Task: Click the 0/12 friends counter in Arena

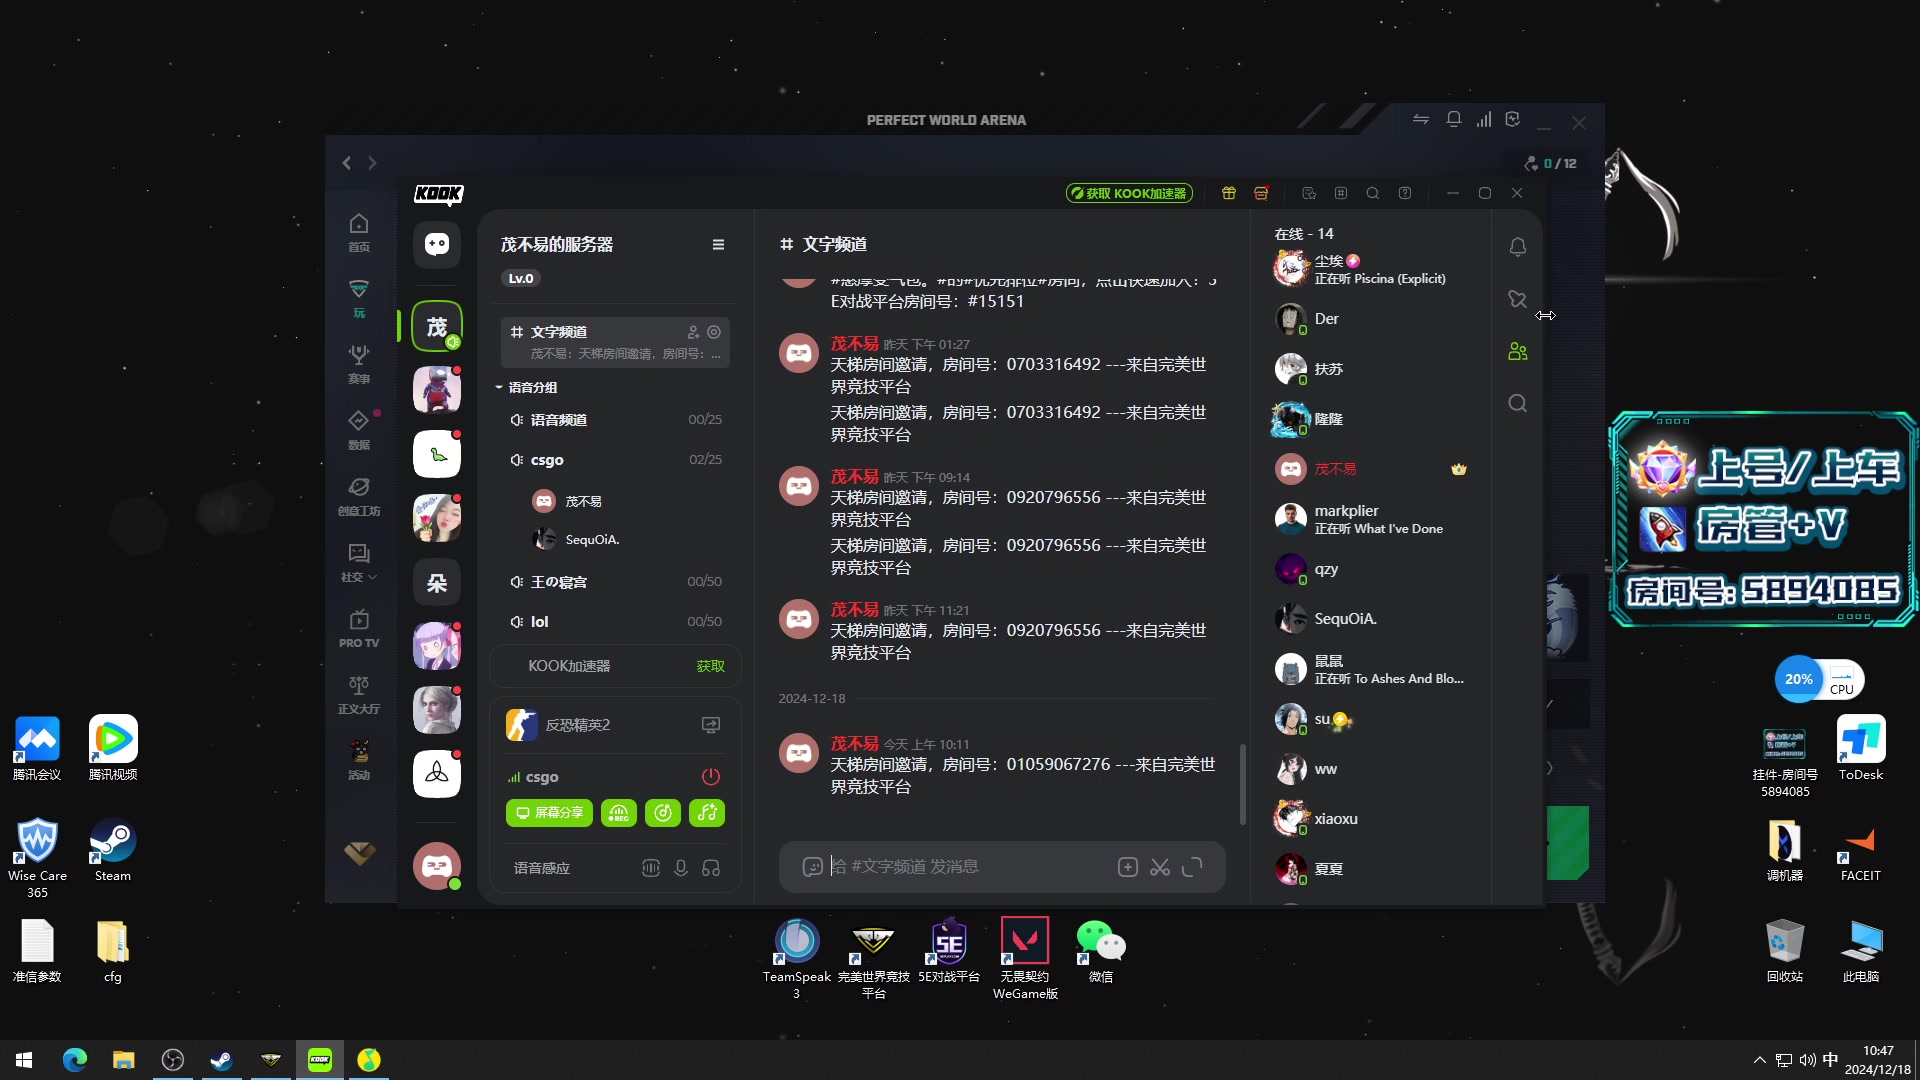Action: coord(1550,163)
